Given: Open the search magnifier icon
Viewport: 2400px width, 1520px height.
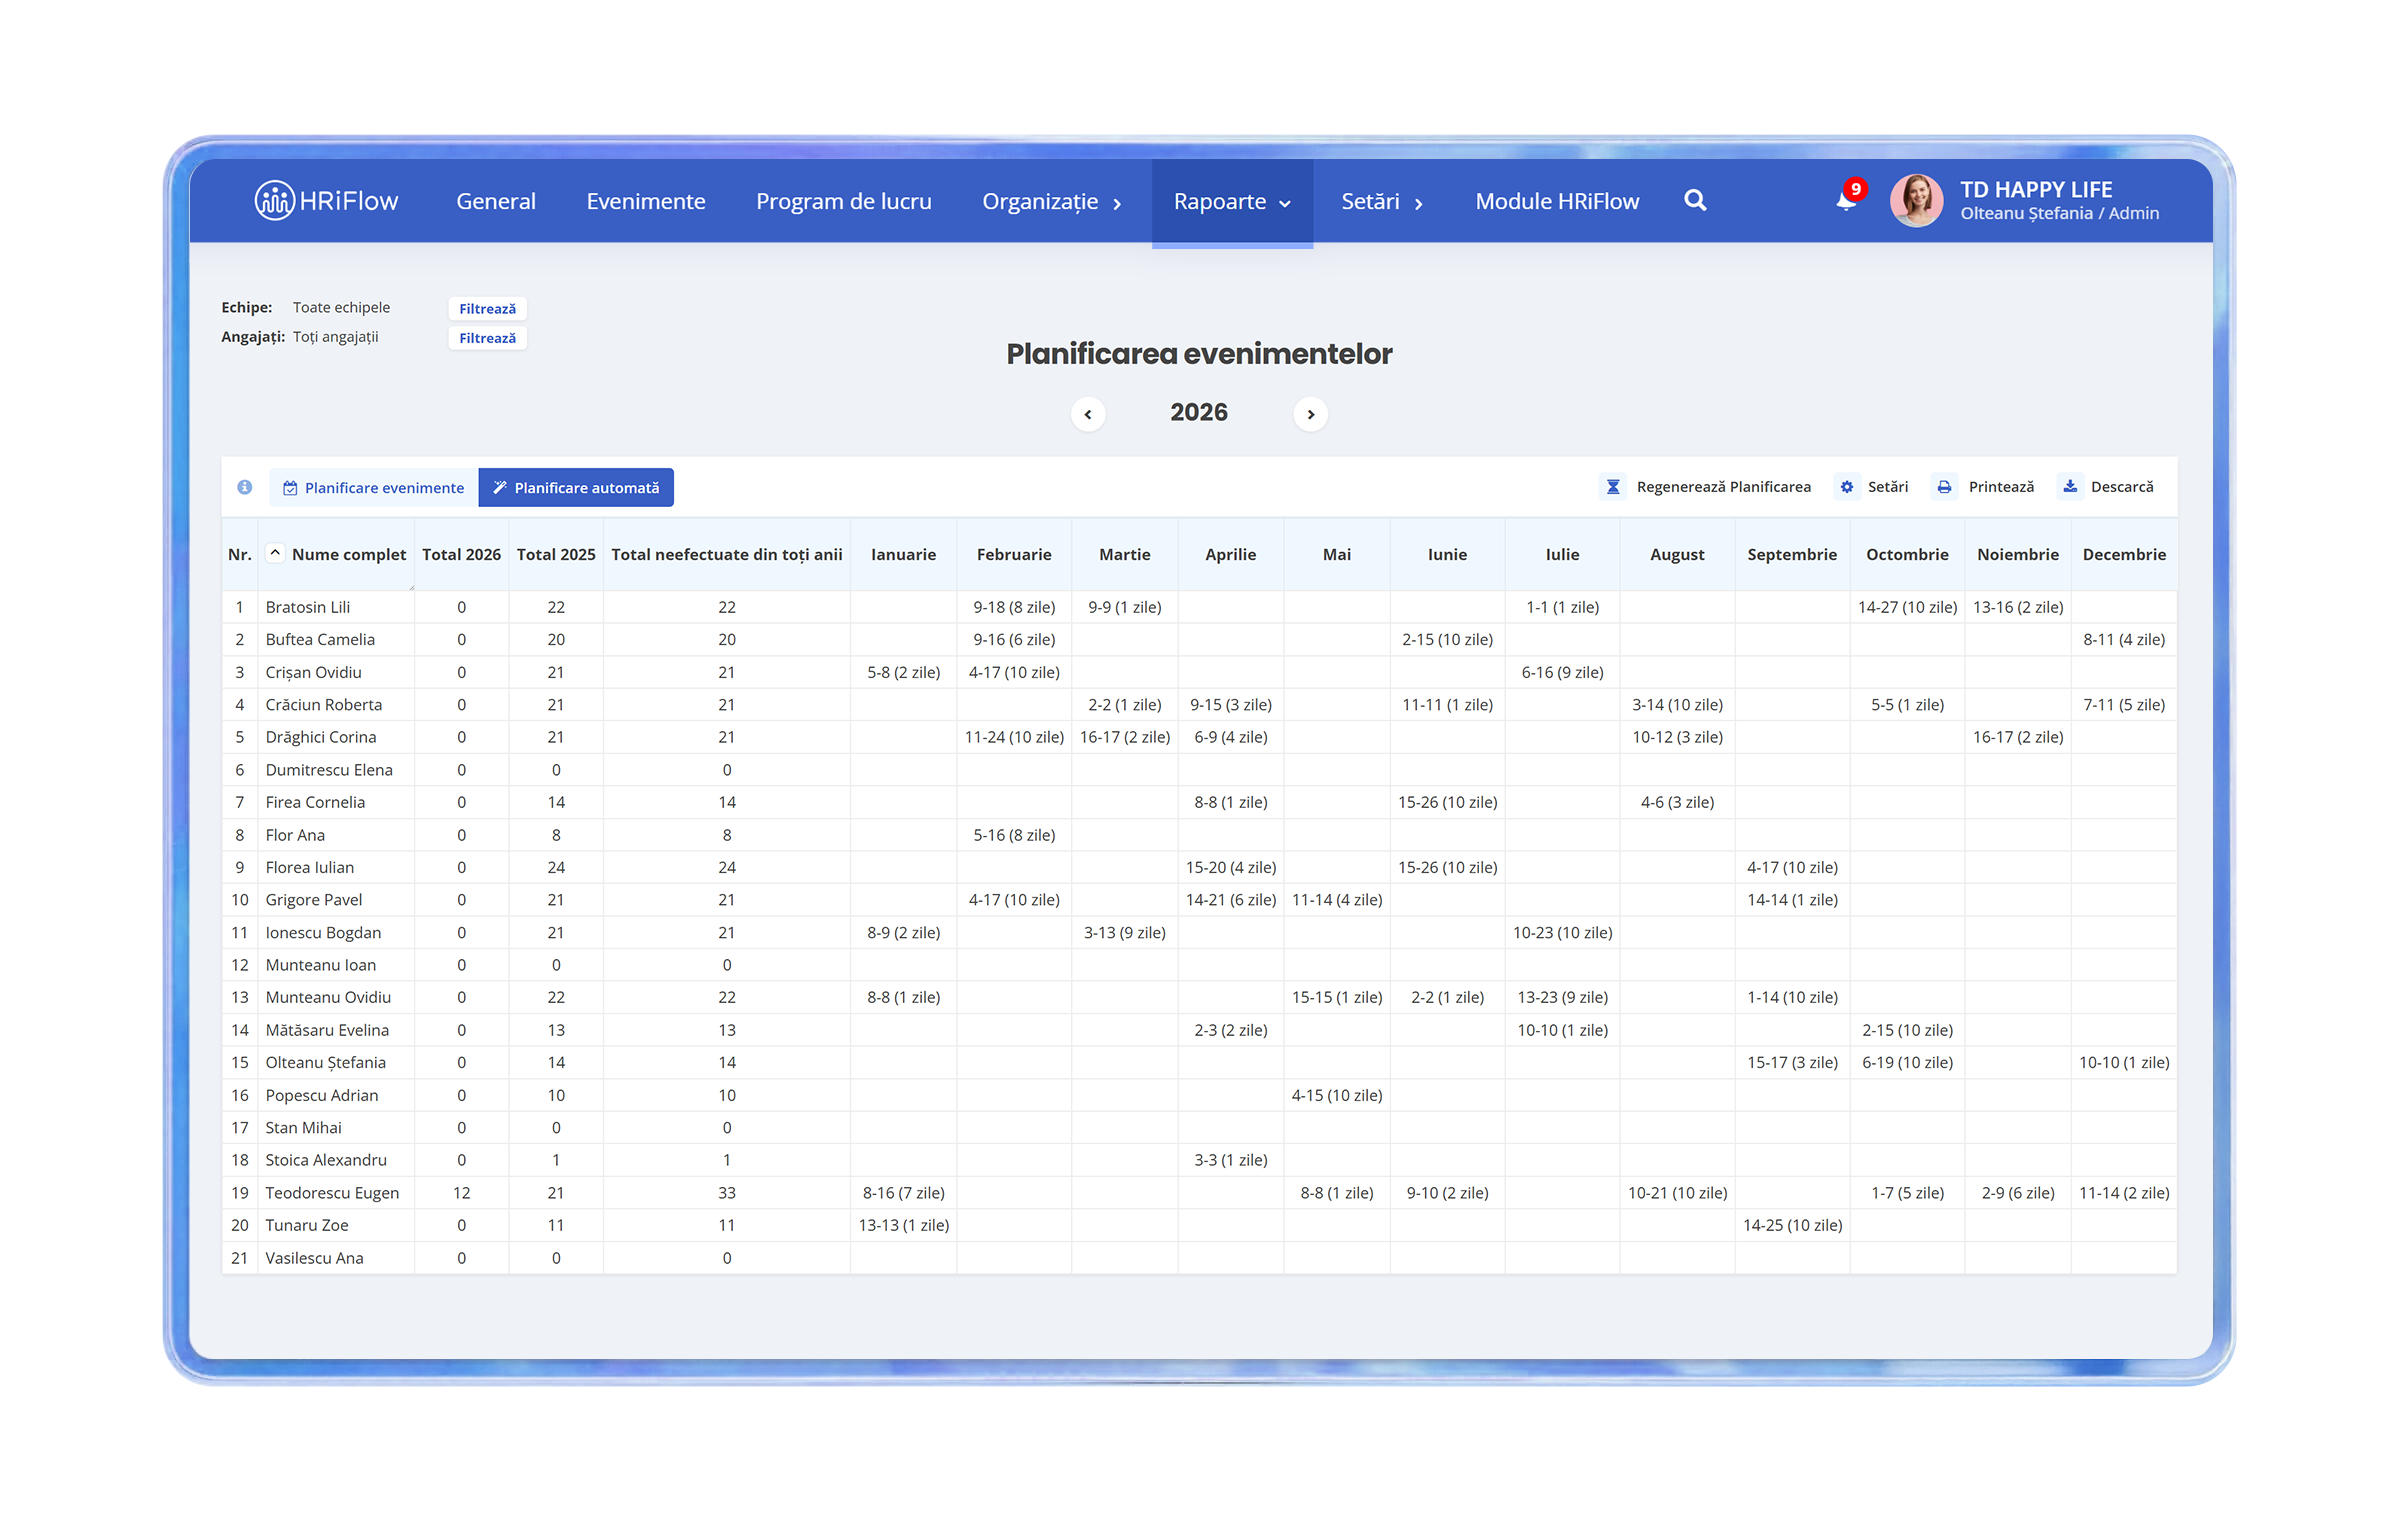Looking at the screenshot, I should (x=1695, y=201).
